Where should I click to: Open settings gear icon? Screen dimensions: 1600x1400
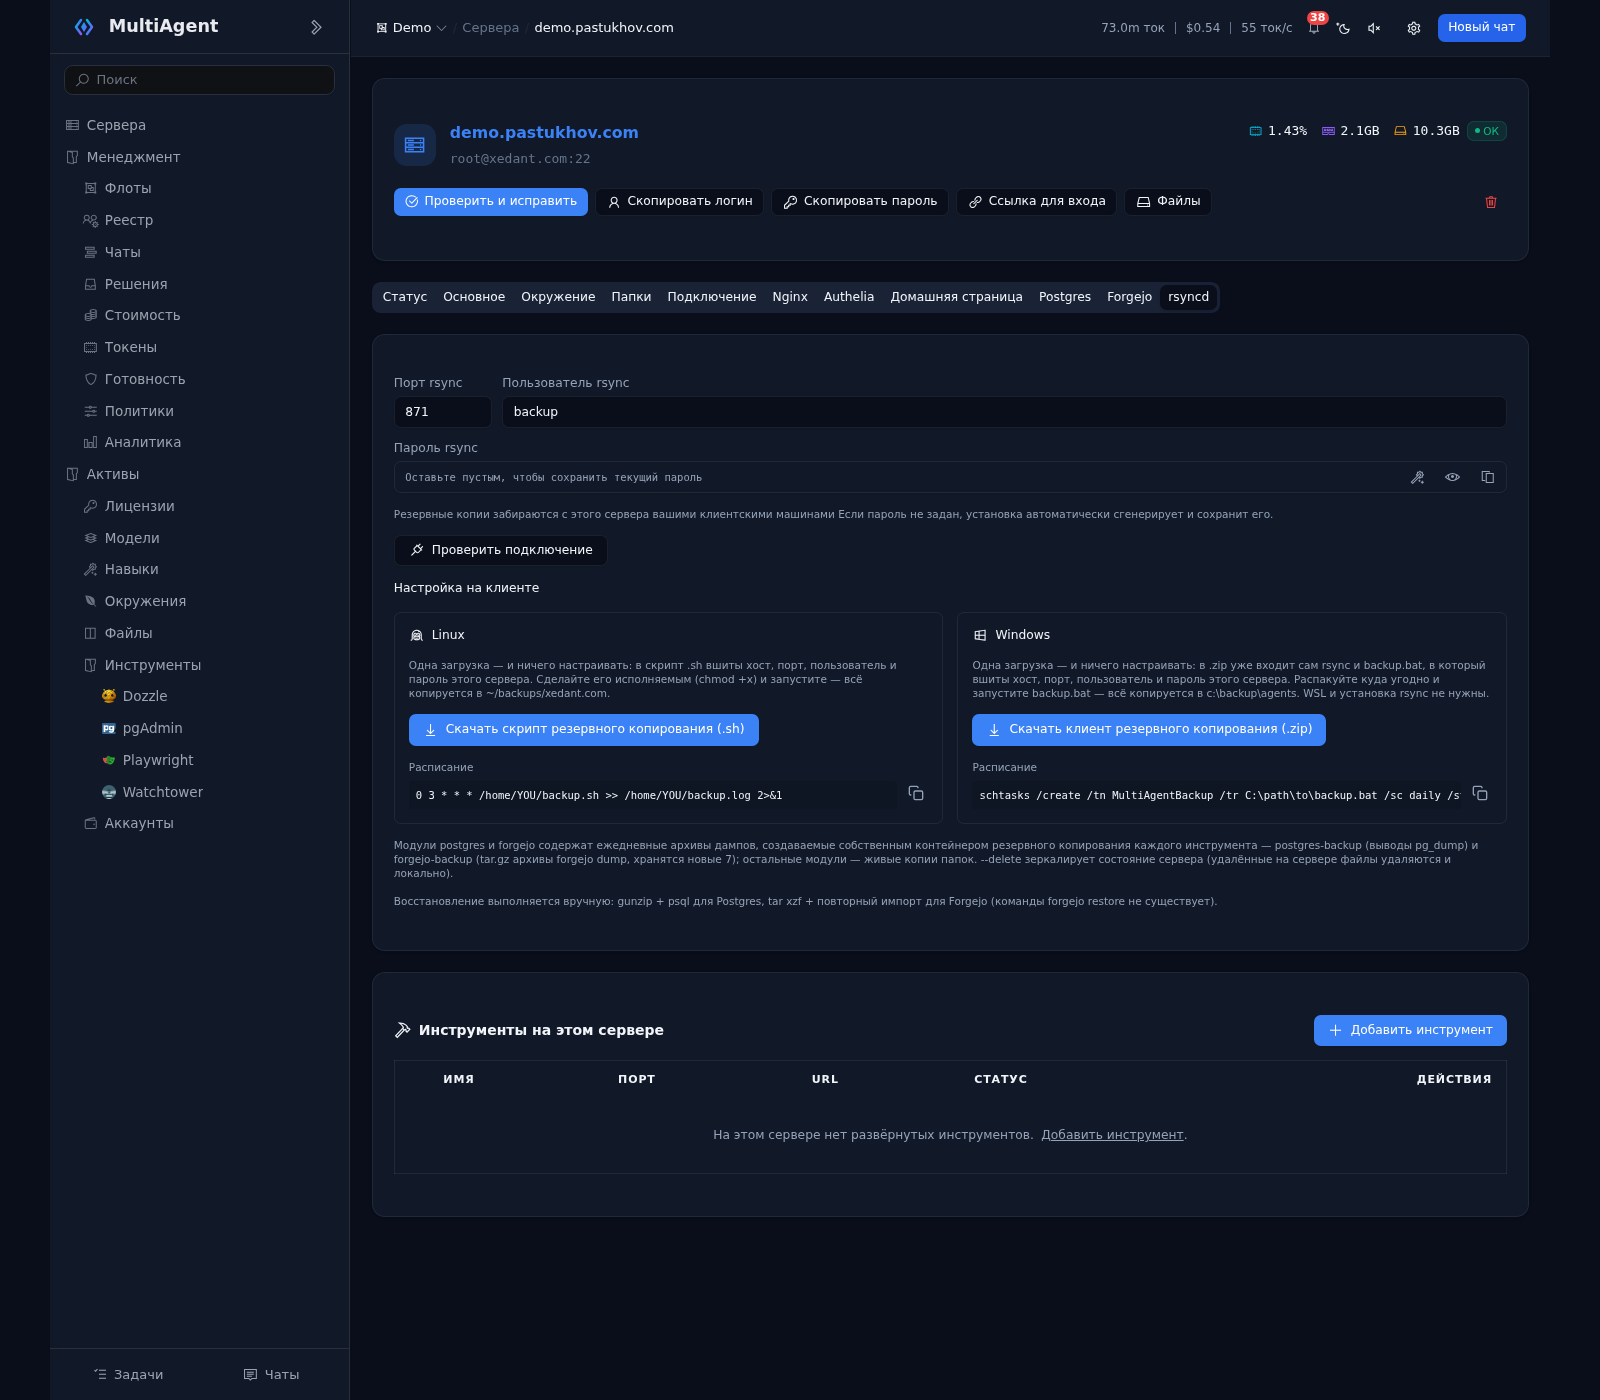(x=1413, y=28)
